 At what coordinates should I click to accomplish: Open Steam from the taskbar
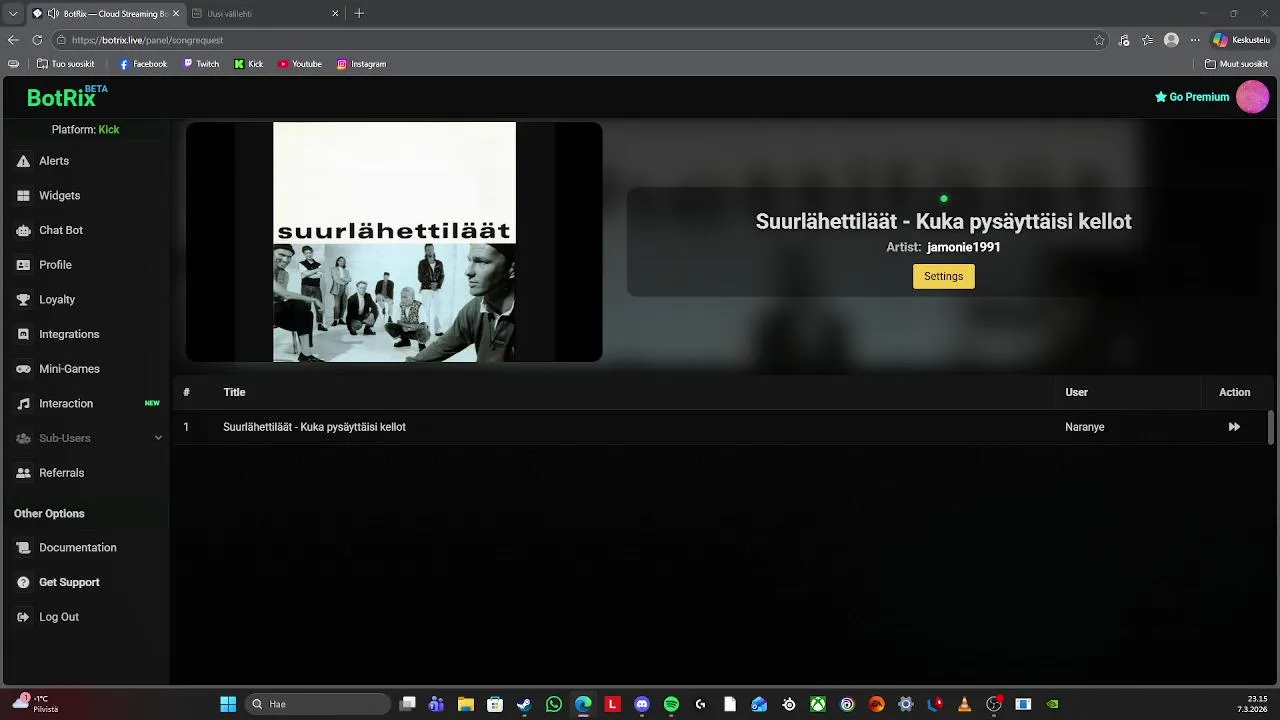pos(524,704)
